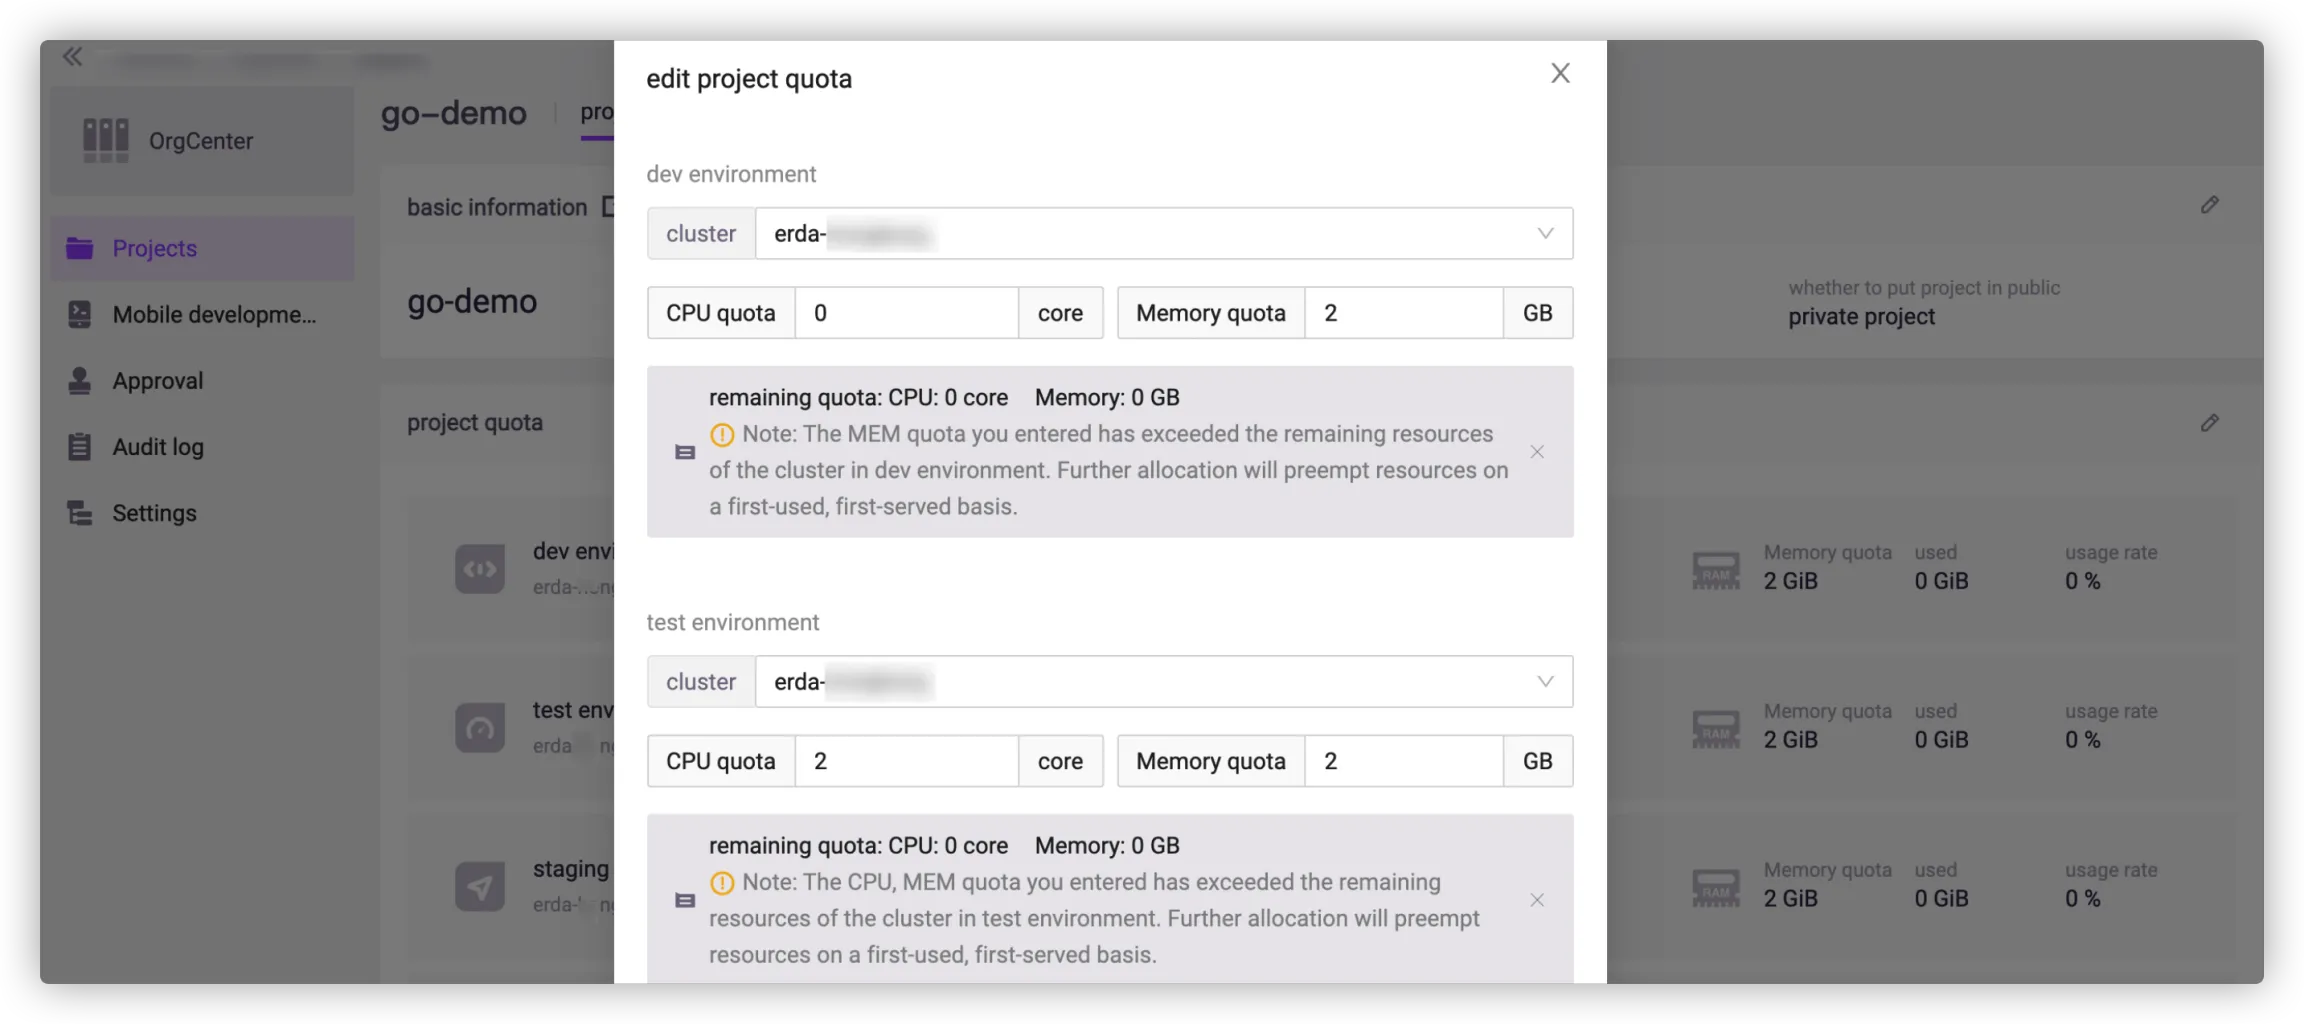Open Mobile development sidebar item
This screenshot has height=1024, width=2304.
214,315
